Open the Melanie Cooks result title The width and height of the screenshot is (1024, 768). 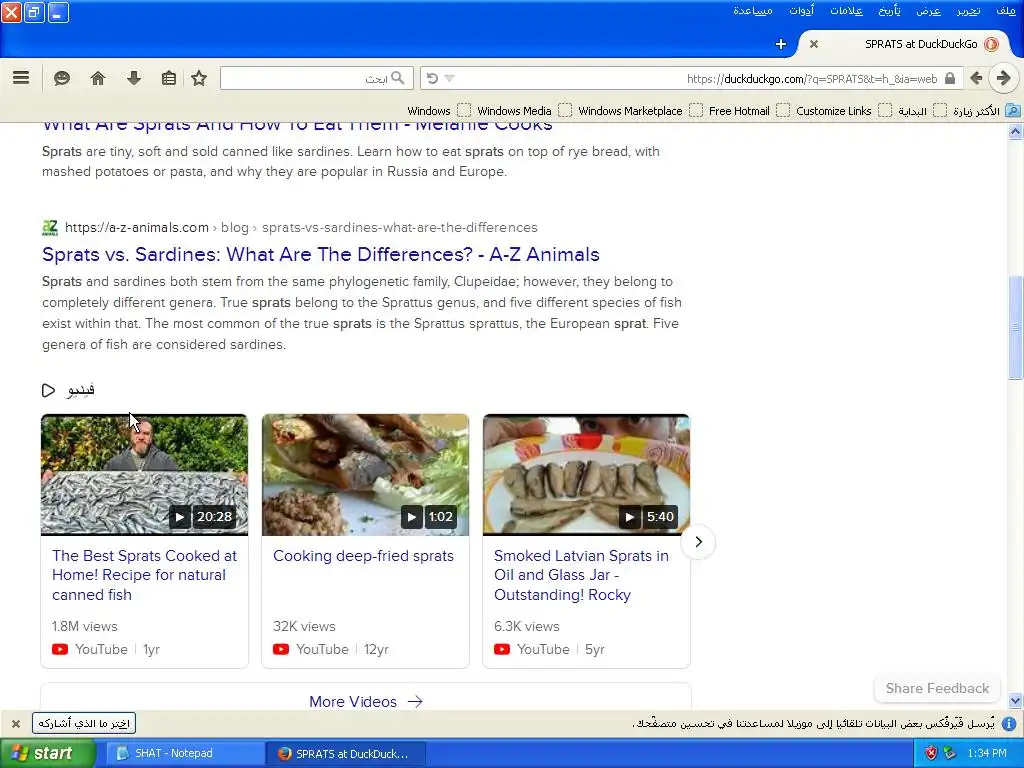297,126
